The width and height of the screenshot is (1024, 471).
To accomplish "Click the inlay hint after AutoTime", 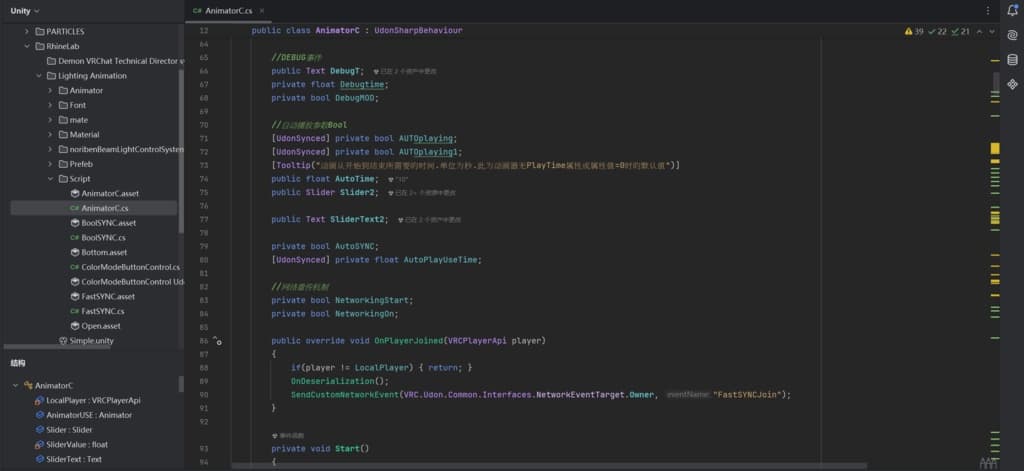I will point(397,180).
